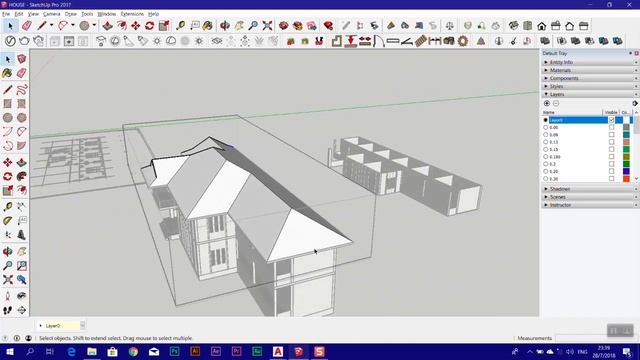
Task: Check Visible box for layer 0.00
Action: (611, 127)
